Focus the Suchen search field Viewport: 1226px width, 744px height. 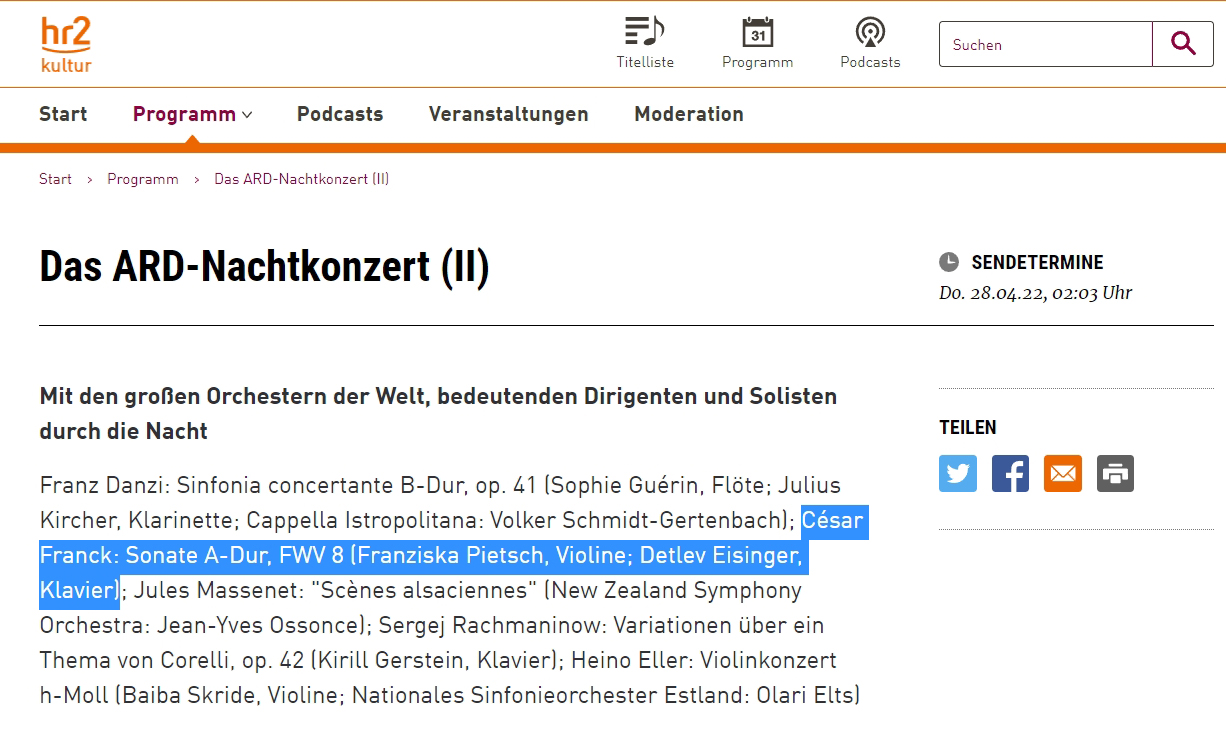click(1045, 45)
